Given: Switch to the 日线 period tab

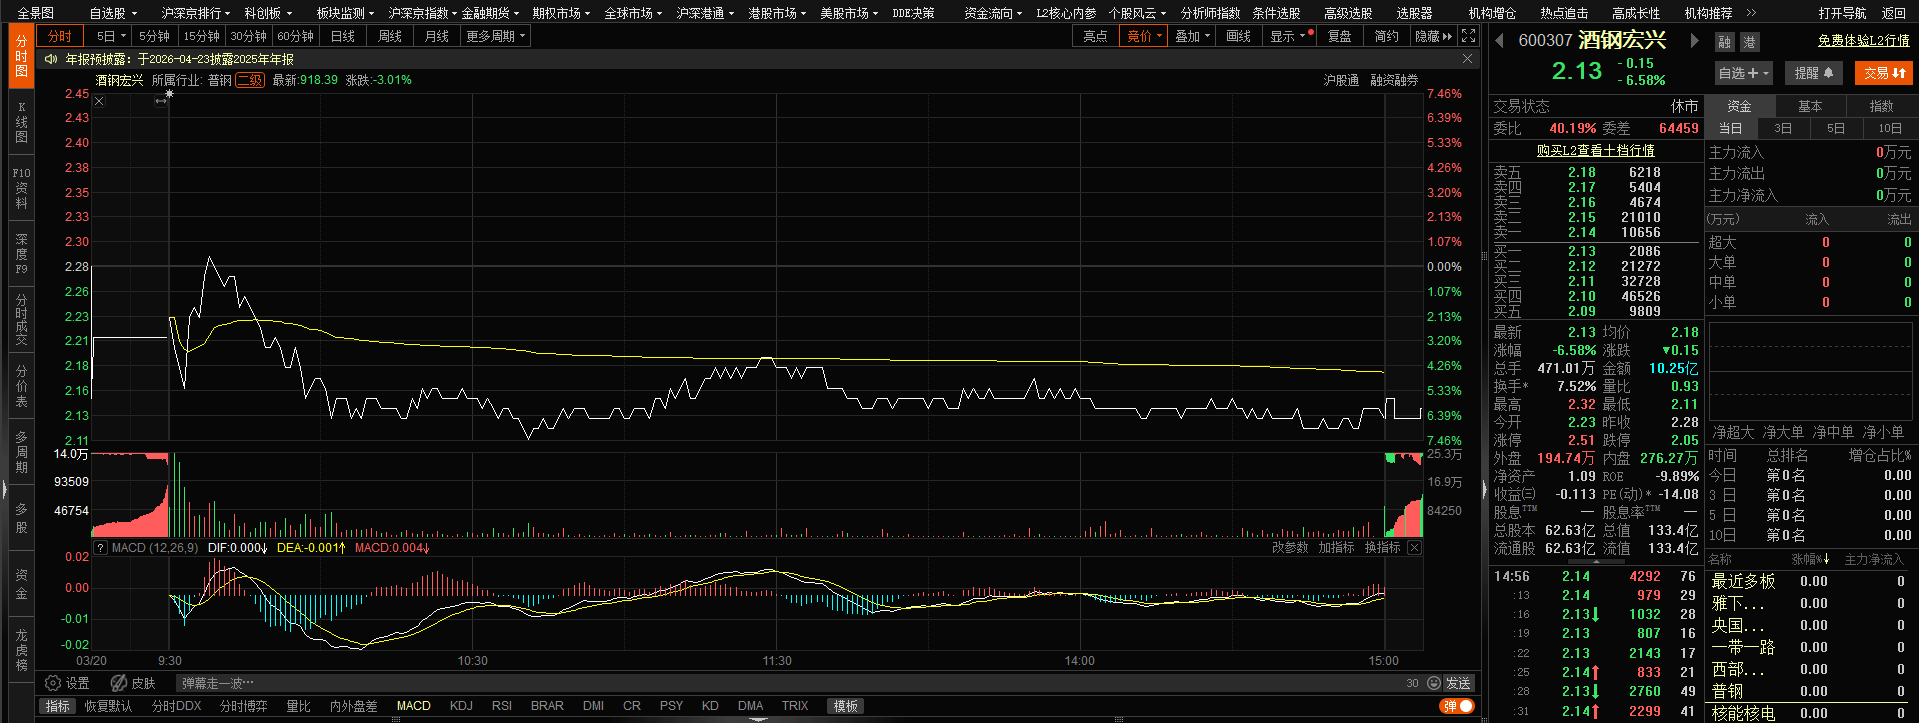Looking at the screenshot, I should [343, 36].
